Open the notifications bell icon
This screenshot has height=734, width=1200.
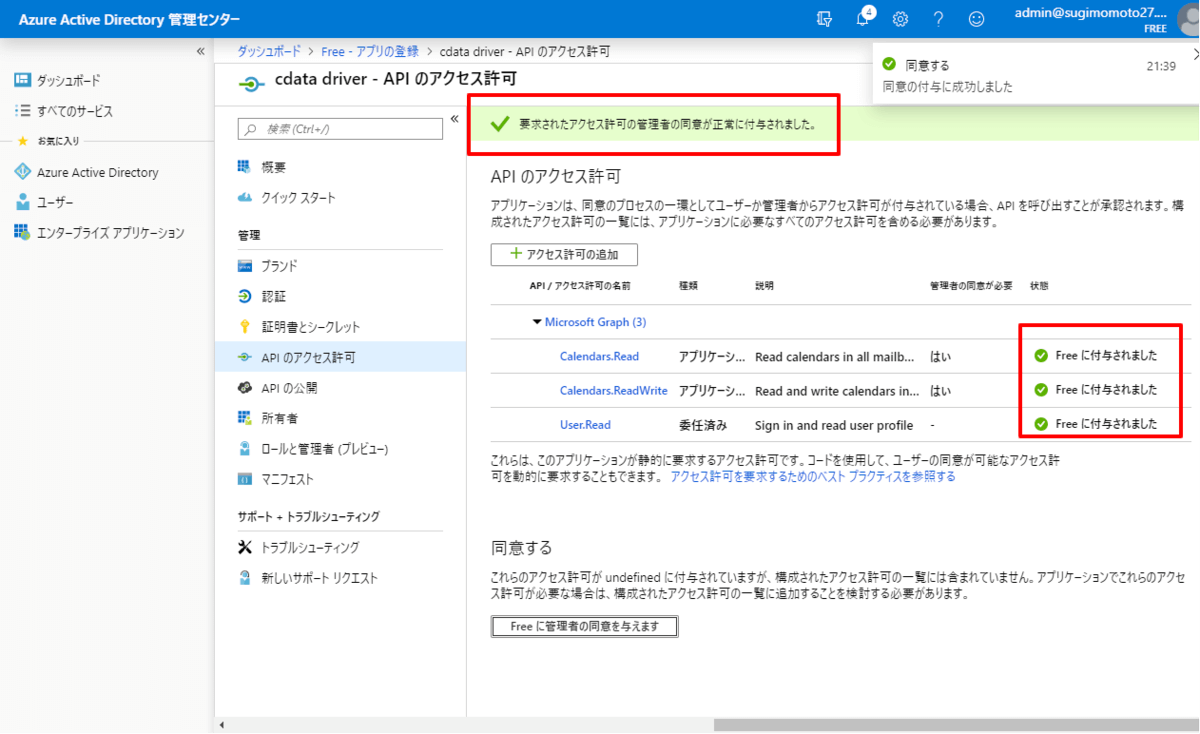[863, 19]
